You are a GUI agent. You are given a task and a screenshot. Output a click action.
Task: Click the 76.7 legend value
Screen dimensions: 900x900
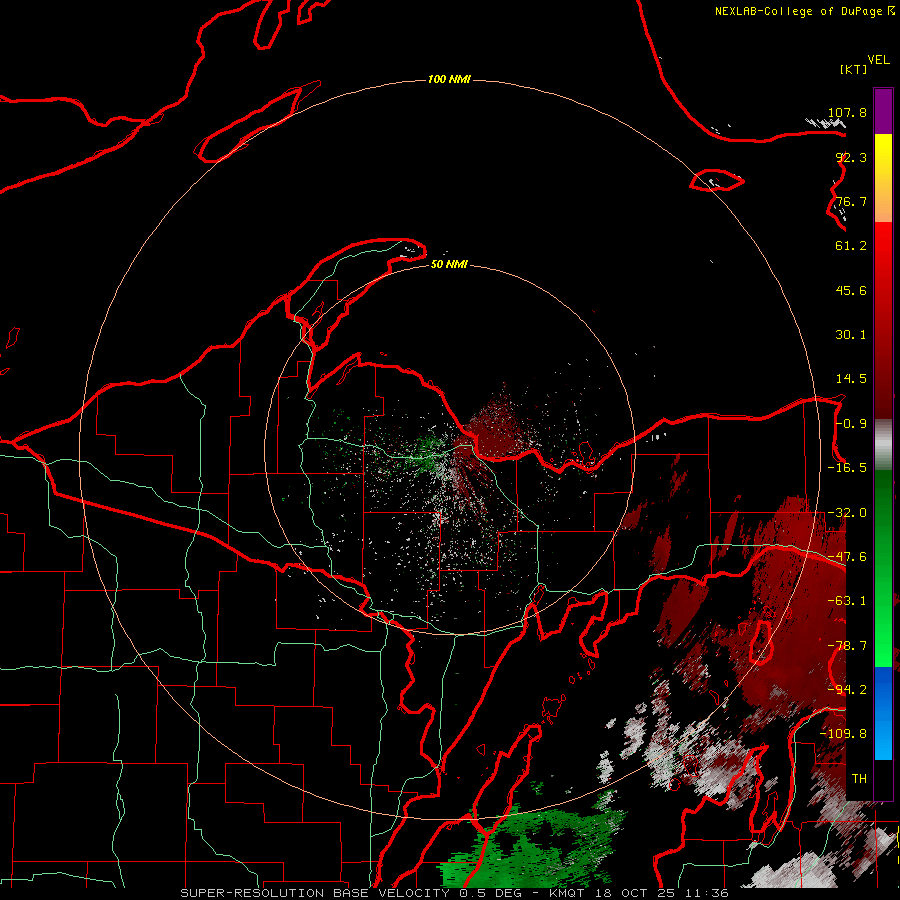[851, 201]
